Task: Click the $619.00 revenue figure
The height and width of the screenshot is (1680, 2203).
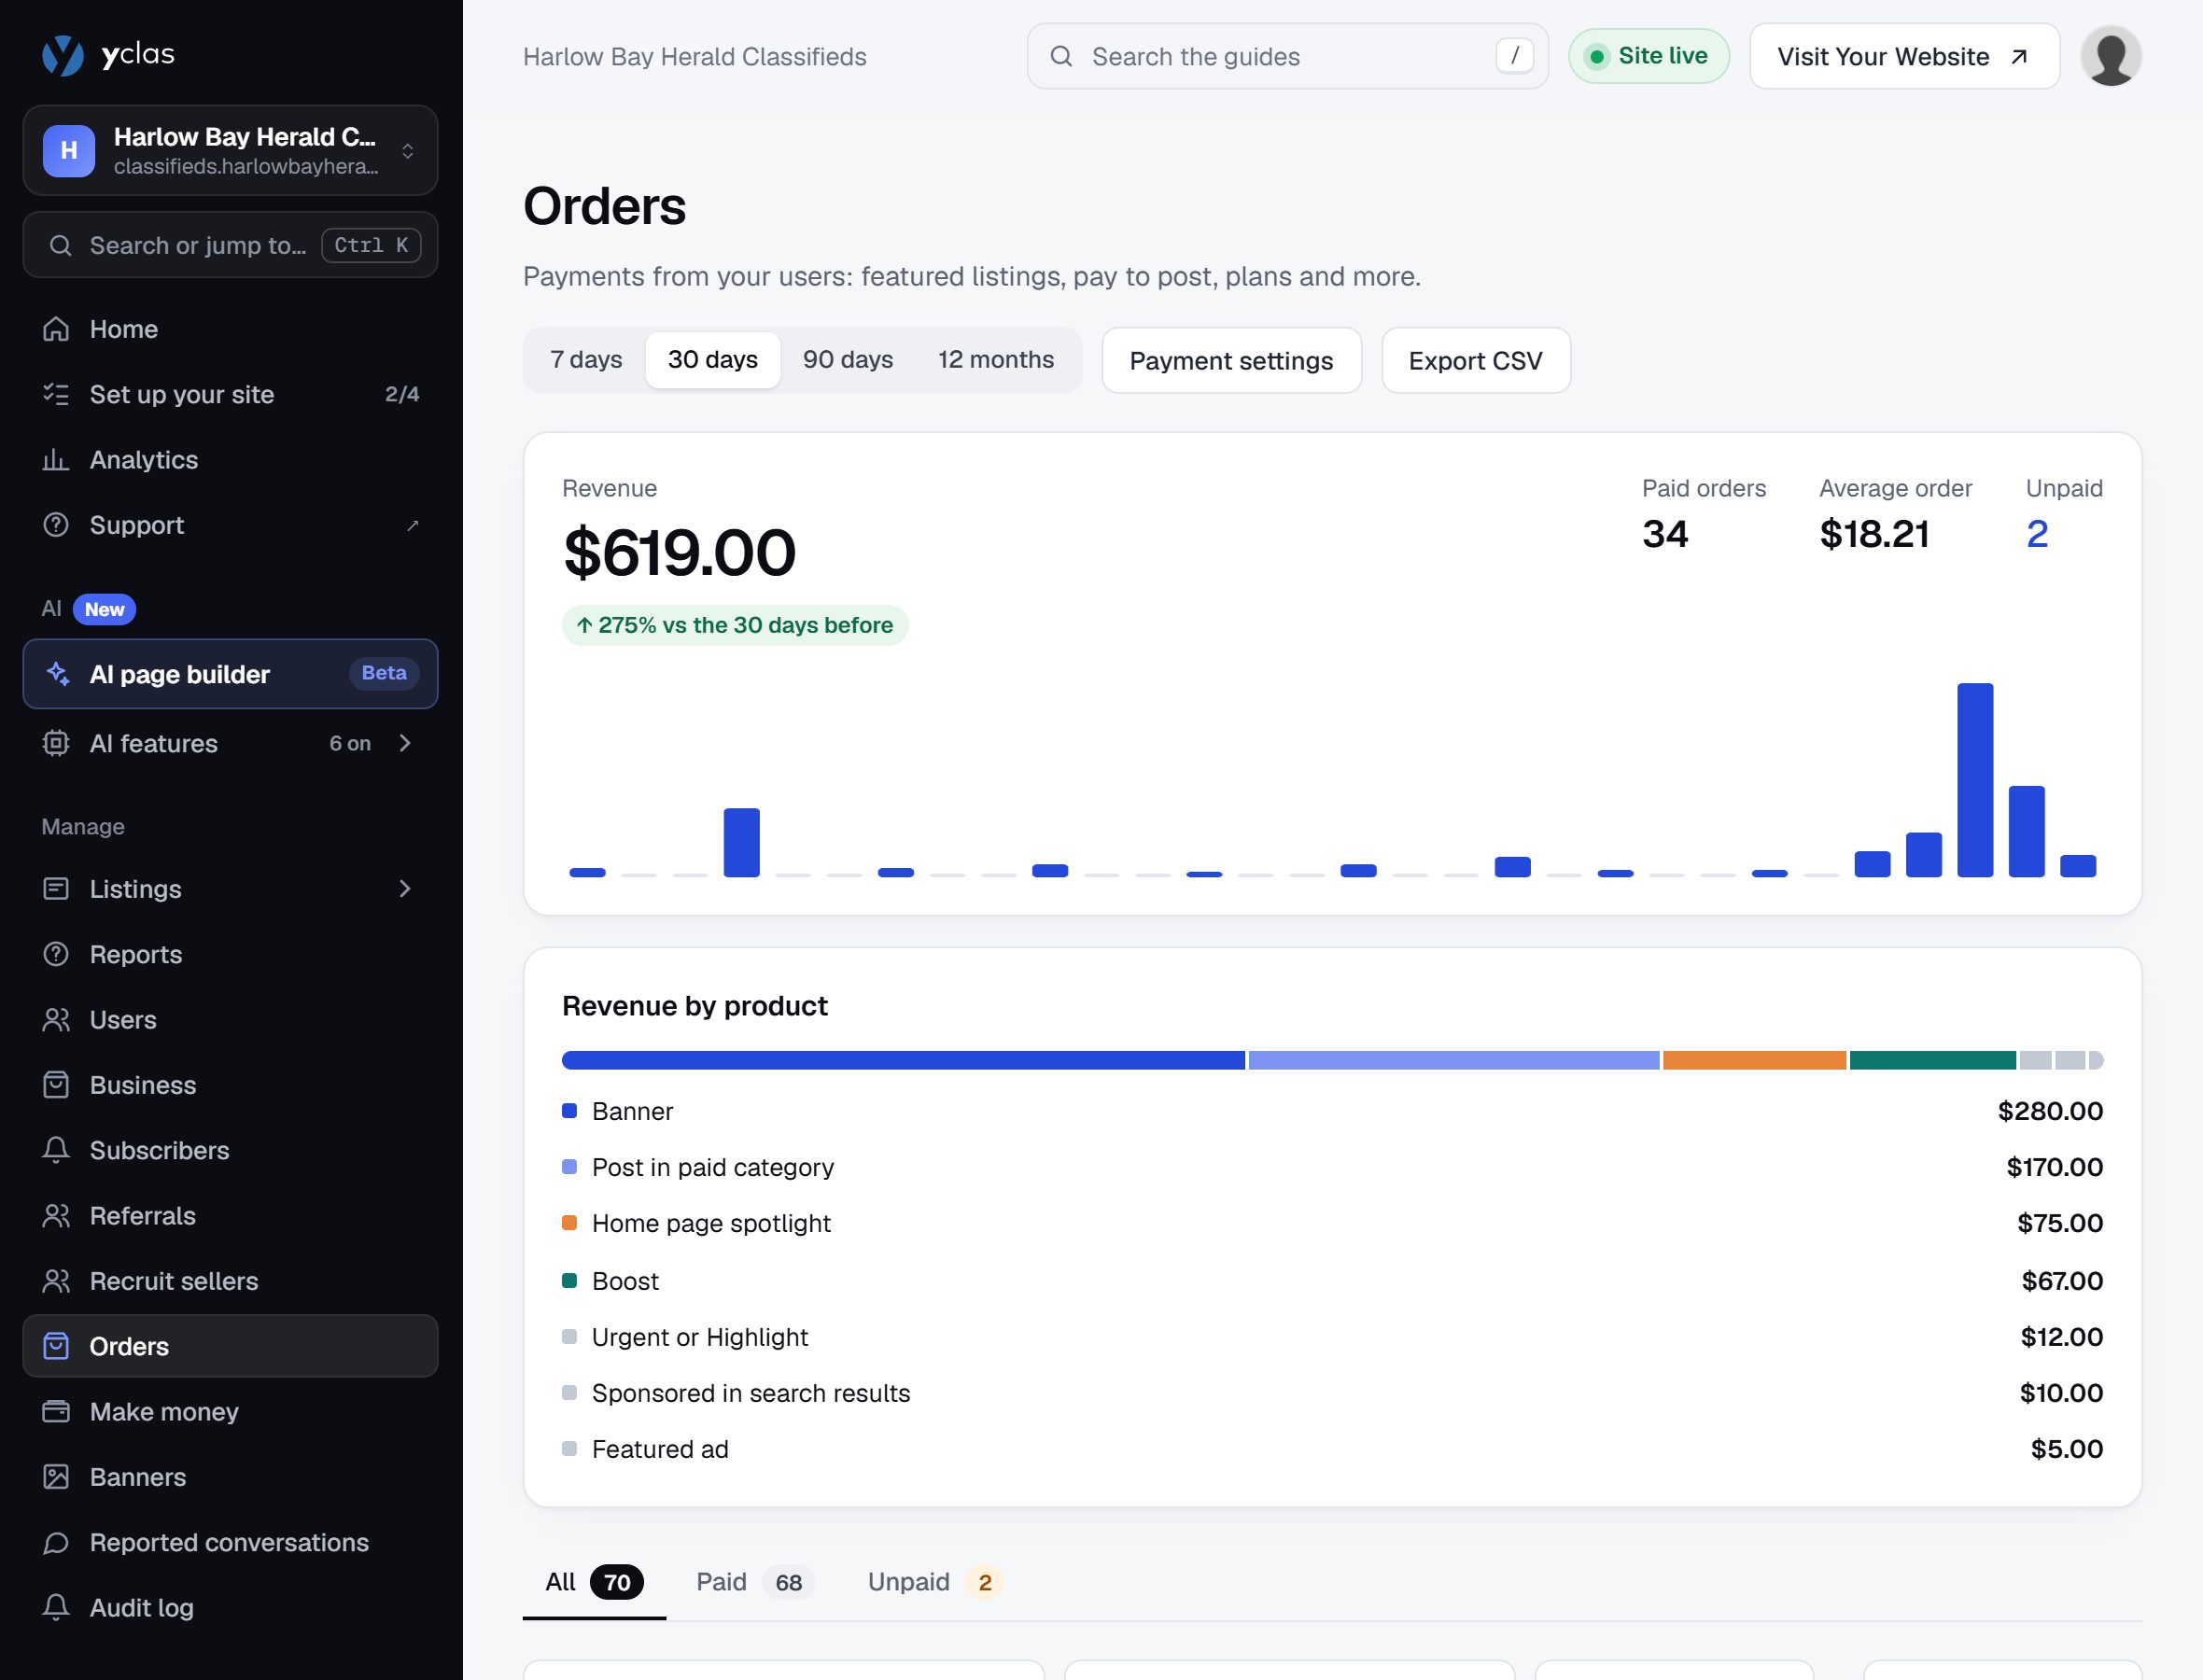Action: click(680, 553)
